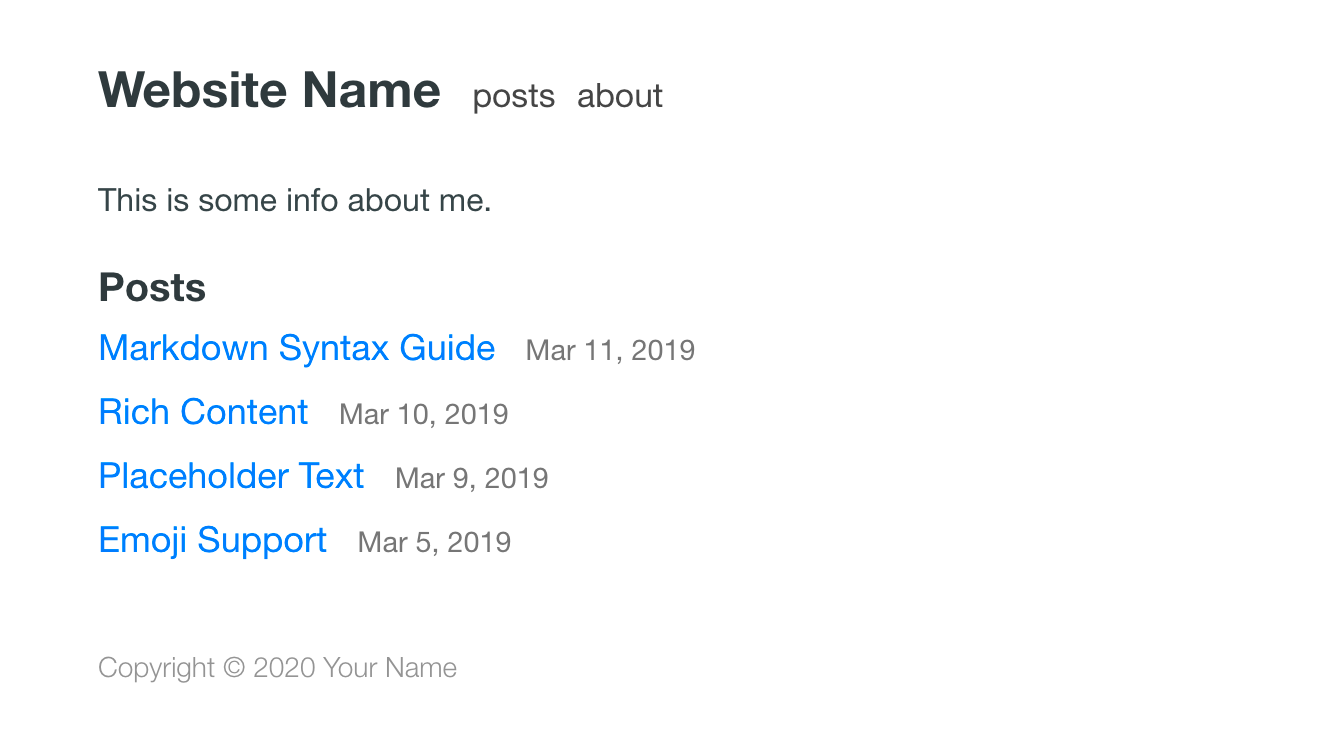The width and height of the screenshot is (1334, 750).
Task: Go to the about page
Action: click(619, 96)
